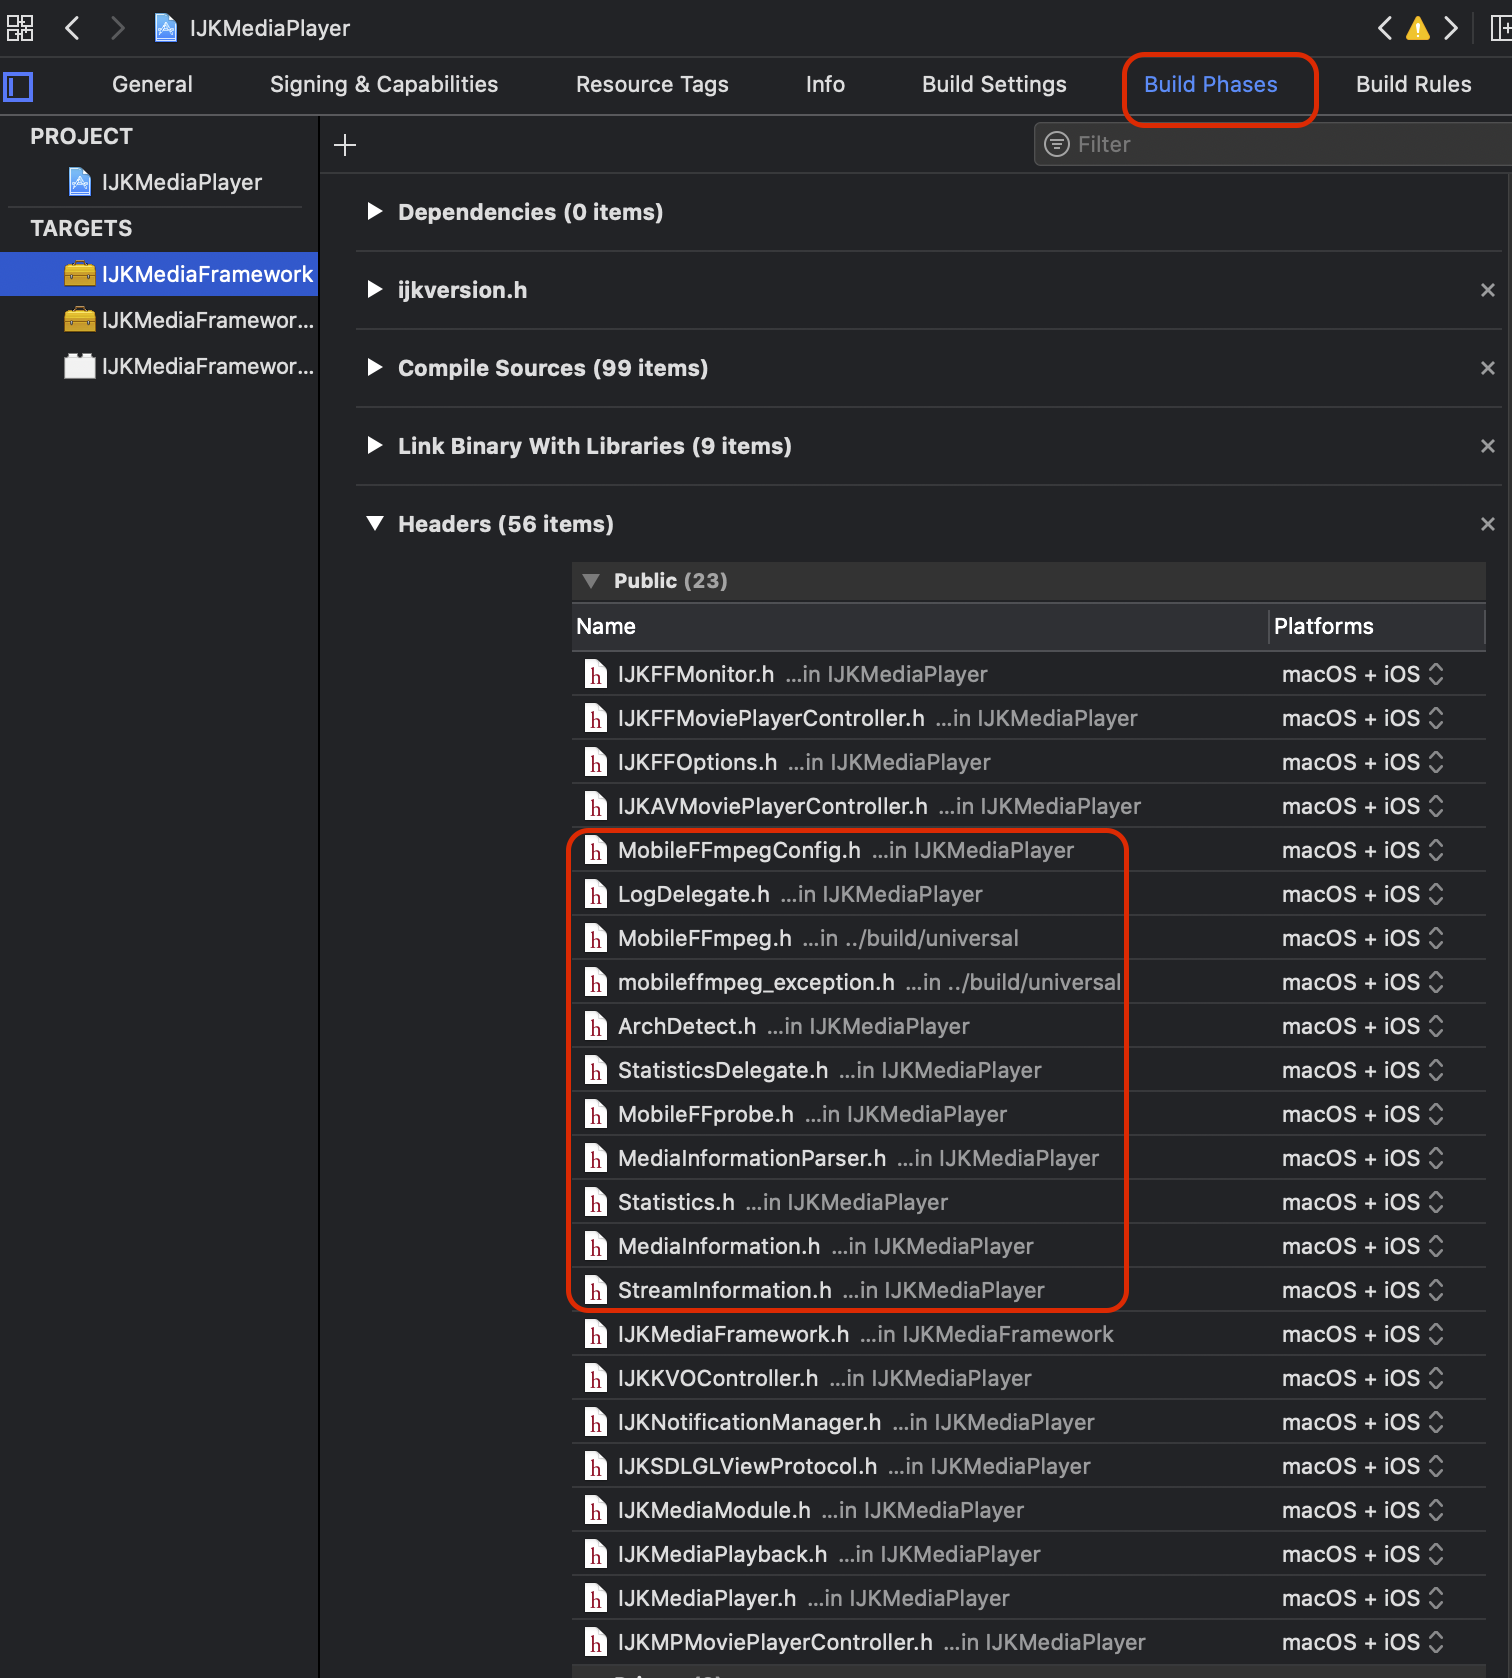
Task: Open the related items grid menu
Action: tap(20, 28)
